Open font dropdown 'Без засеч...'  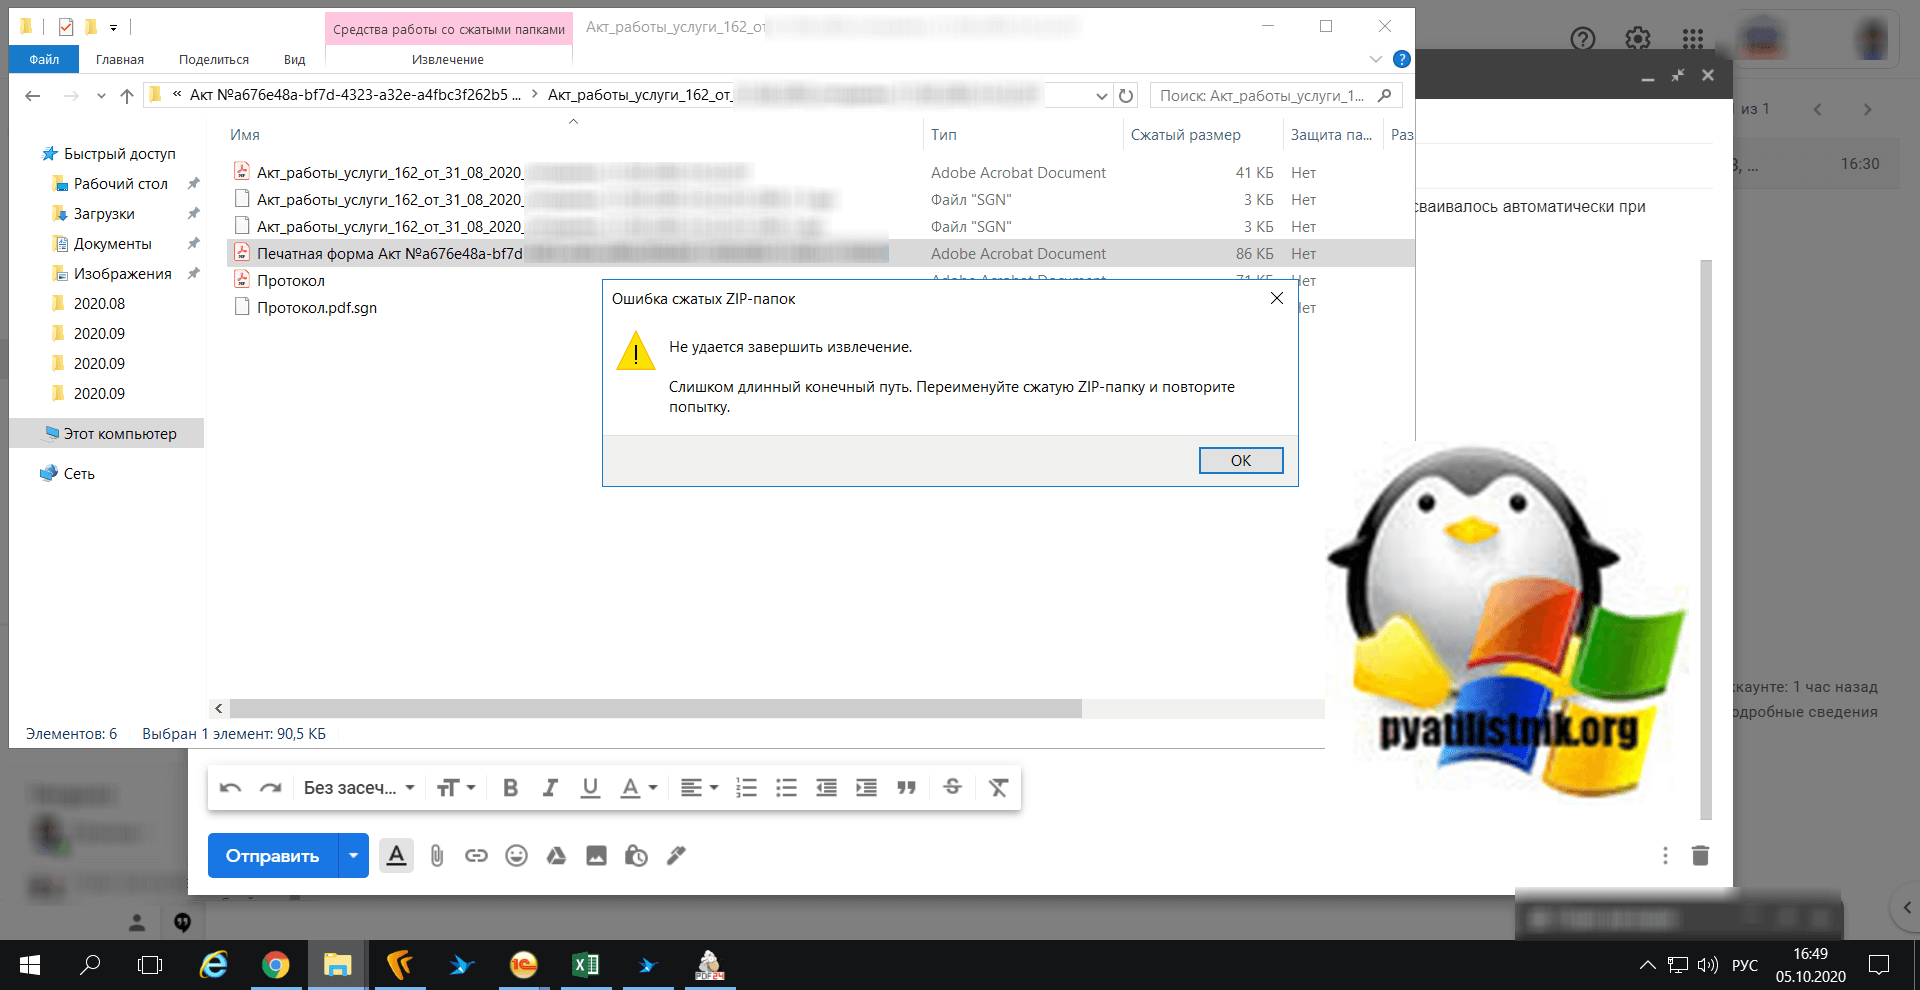359,788
